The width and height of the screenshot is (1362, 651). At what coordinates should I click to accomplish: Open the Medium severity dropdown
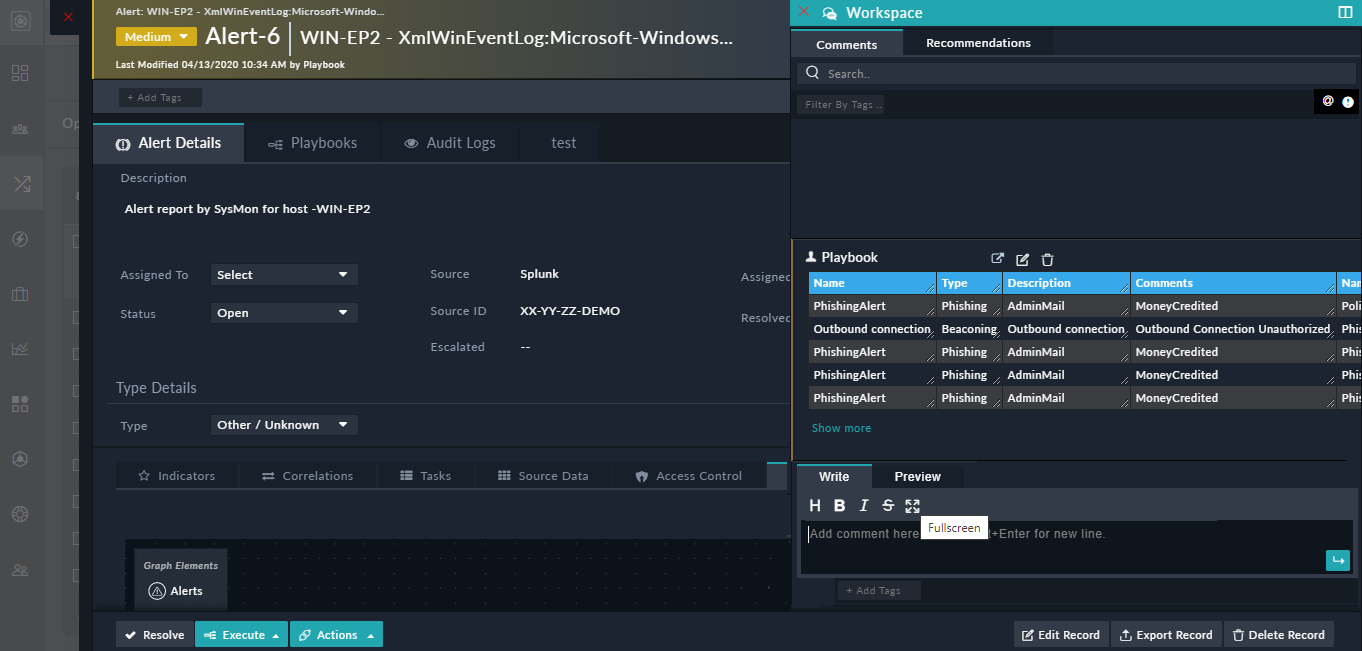coord(155,34)
